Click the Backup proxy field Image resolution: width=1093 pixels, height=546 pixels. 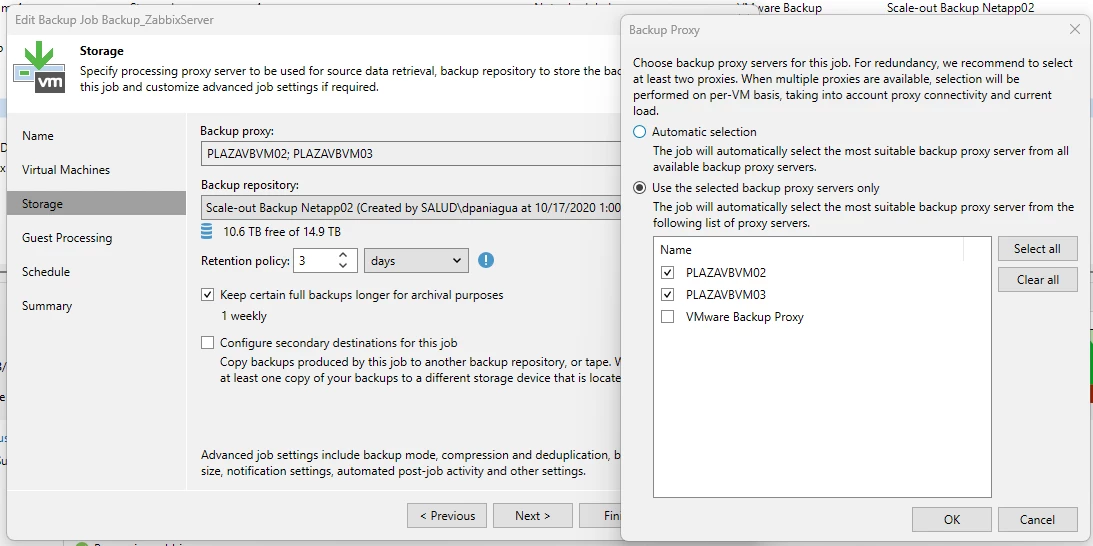411,153
